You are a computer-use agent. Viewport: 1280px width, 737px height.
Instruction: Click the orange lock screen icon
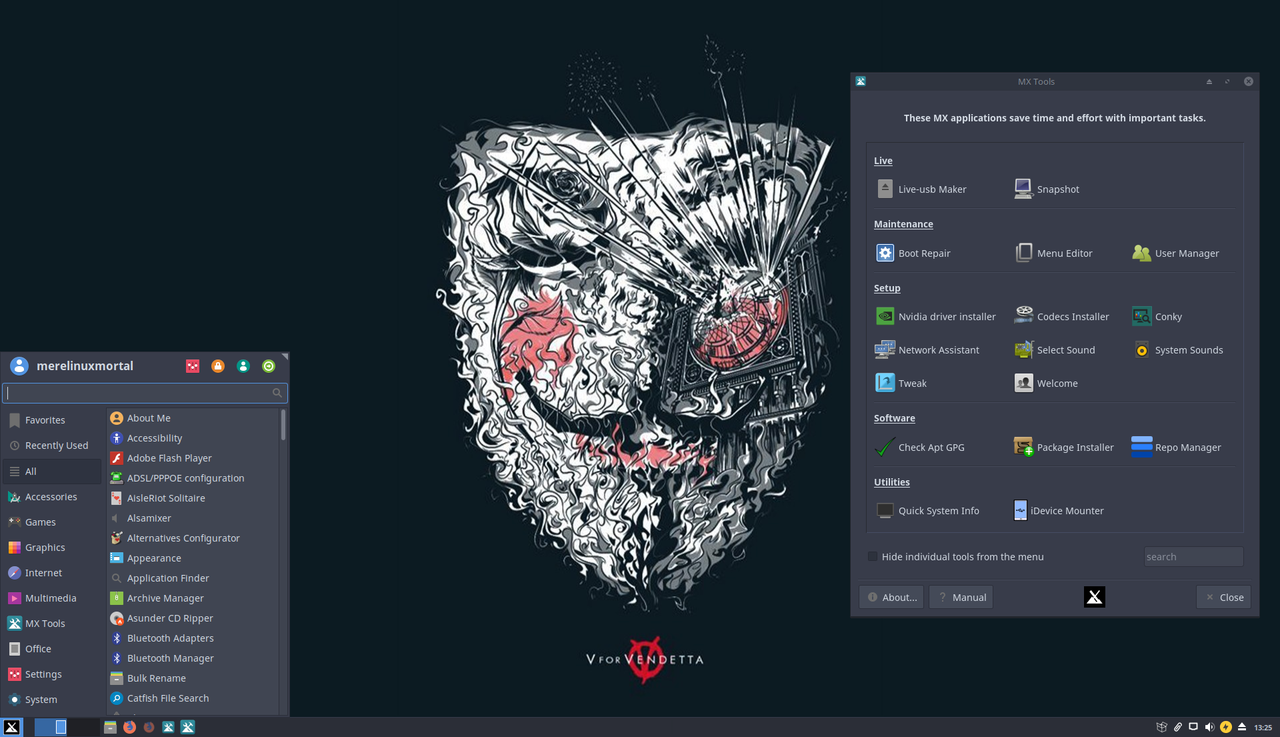218,366
